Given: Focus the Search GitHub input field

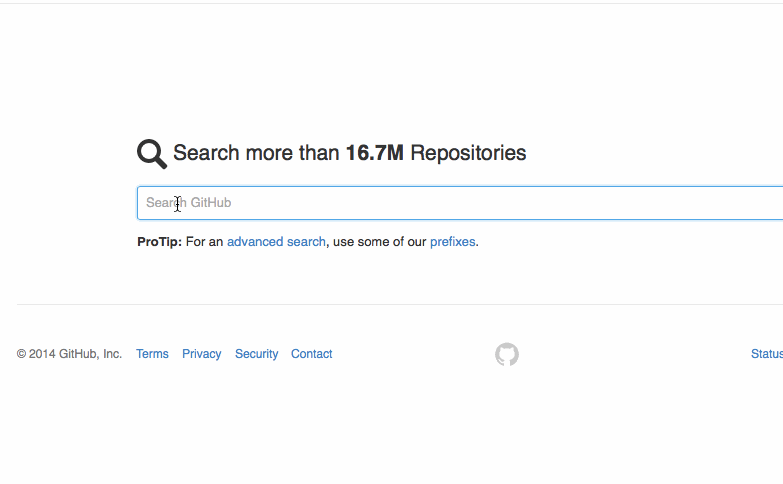Looking at the screenshot, I should tap(460, 203).
